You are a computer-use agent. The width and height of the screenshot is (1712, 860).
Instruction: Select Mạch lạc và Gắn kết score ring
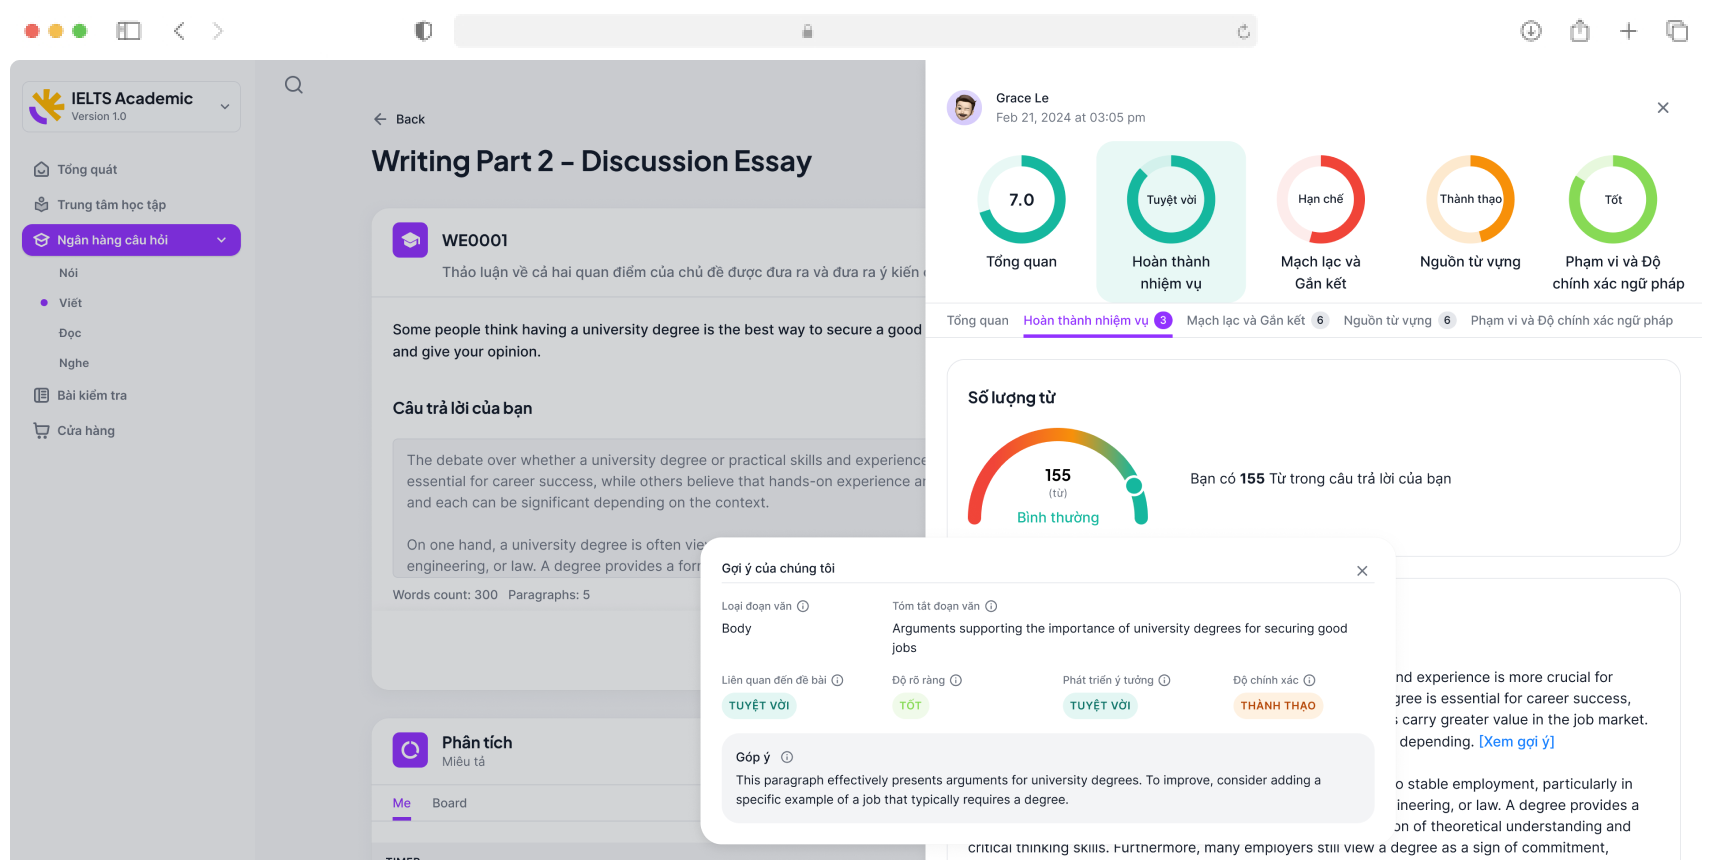pyautogui.click(x=1320, y=199)
